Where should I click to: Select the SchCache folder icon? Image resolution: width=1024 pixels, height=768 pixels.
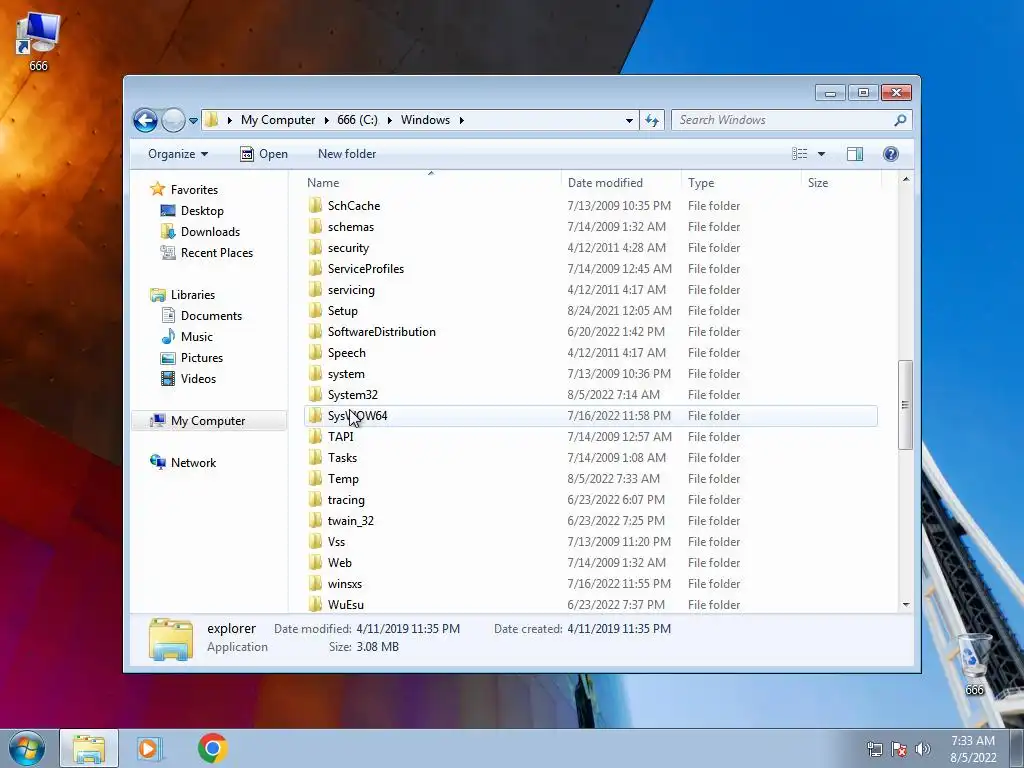[x=315, y=206]
